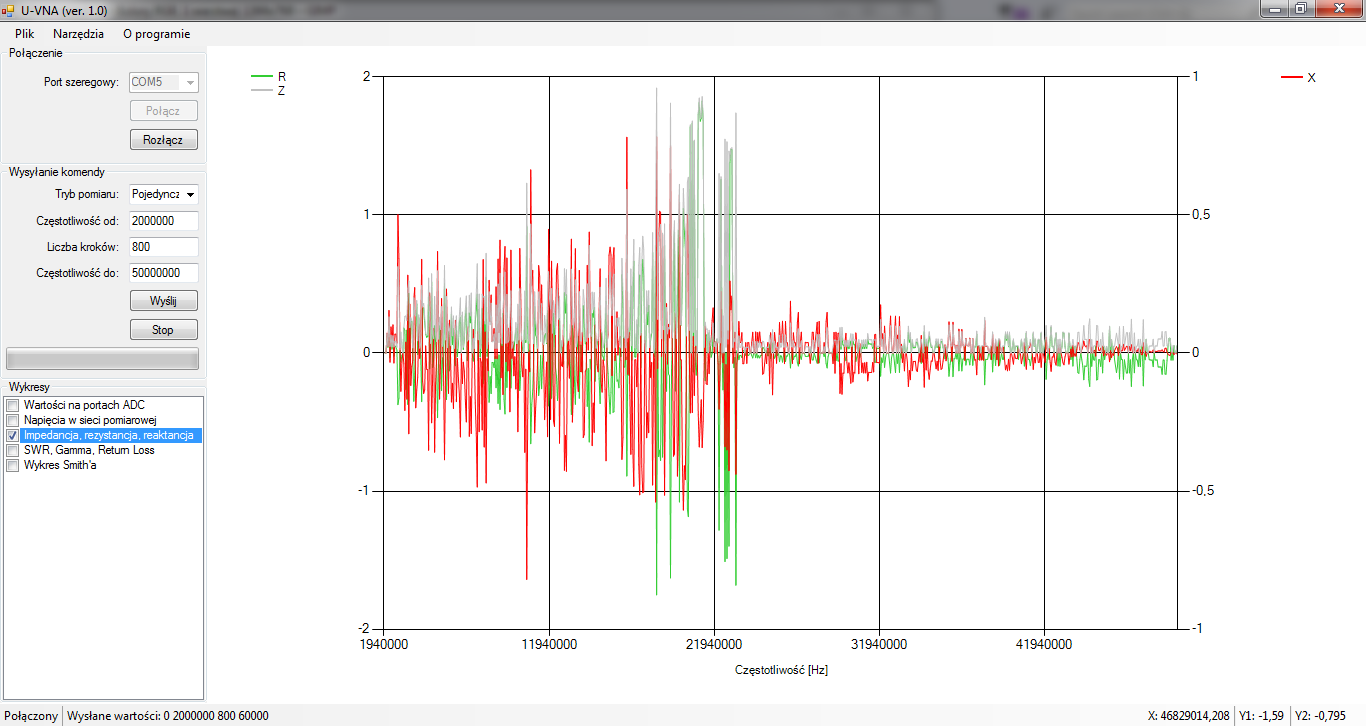Viewport: 1366px width, 726px height.
Task: Click the 'Częstotliwość do' input field
Action: (163, 273)
